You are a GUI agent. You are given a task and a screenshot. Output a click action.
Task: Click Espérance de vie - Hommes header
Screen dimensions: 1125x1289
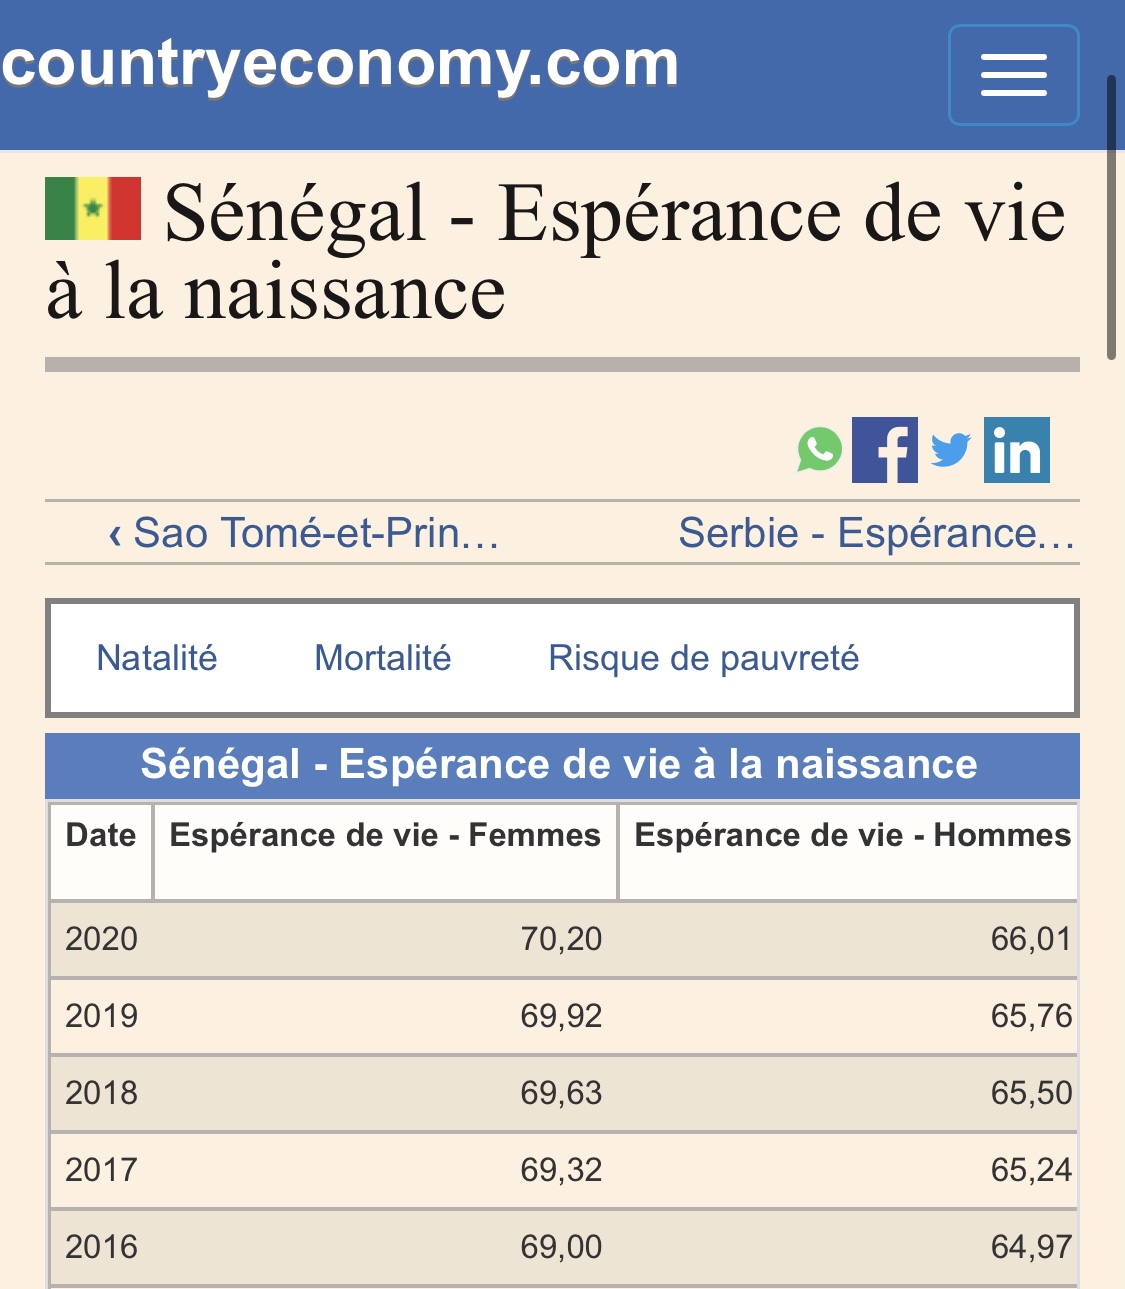click(x=851, y=835)
